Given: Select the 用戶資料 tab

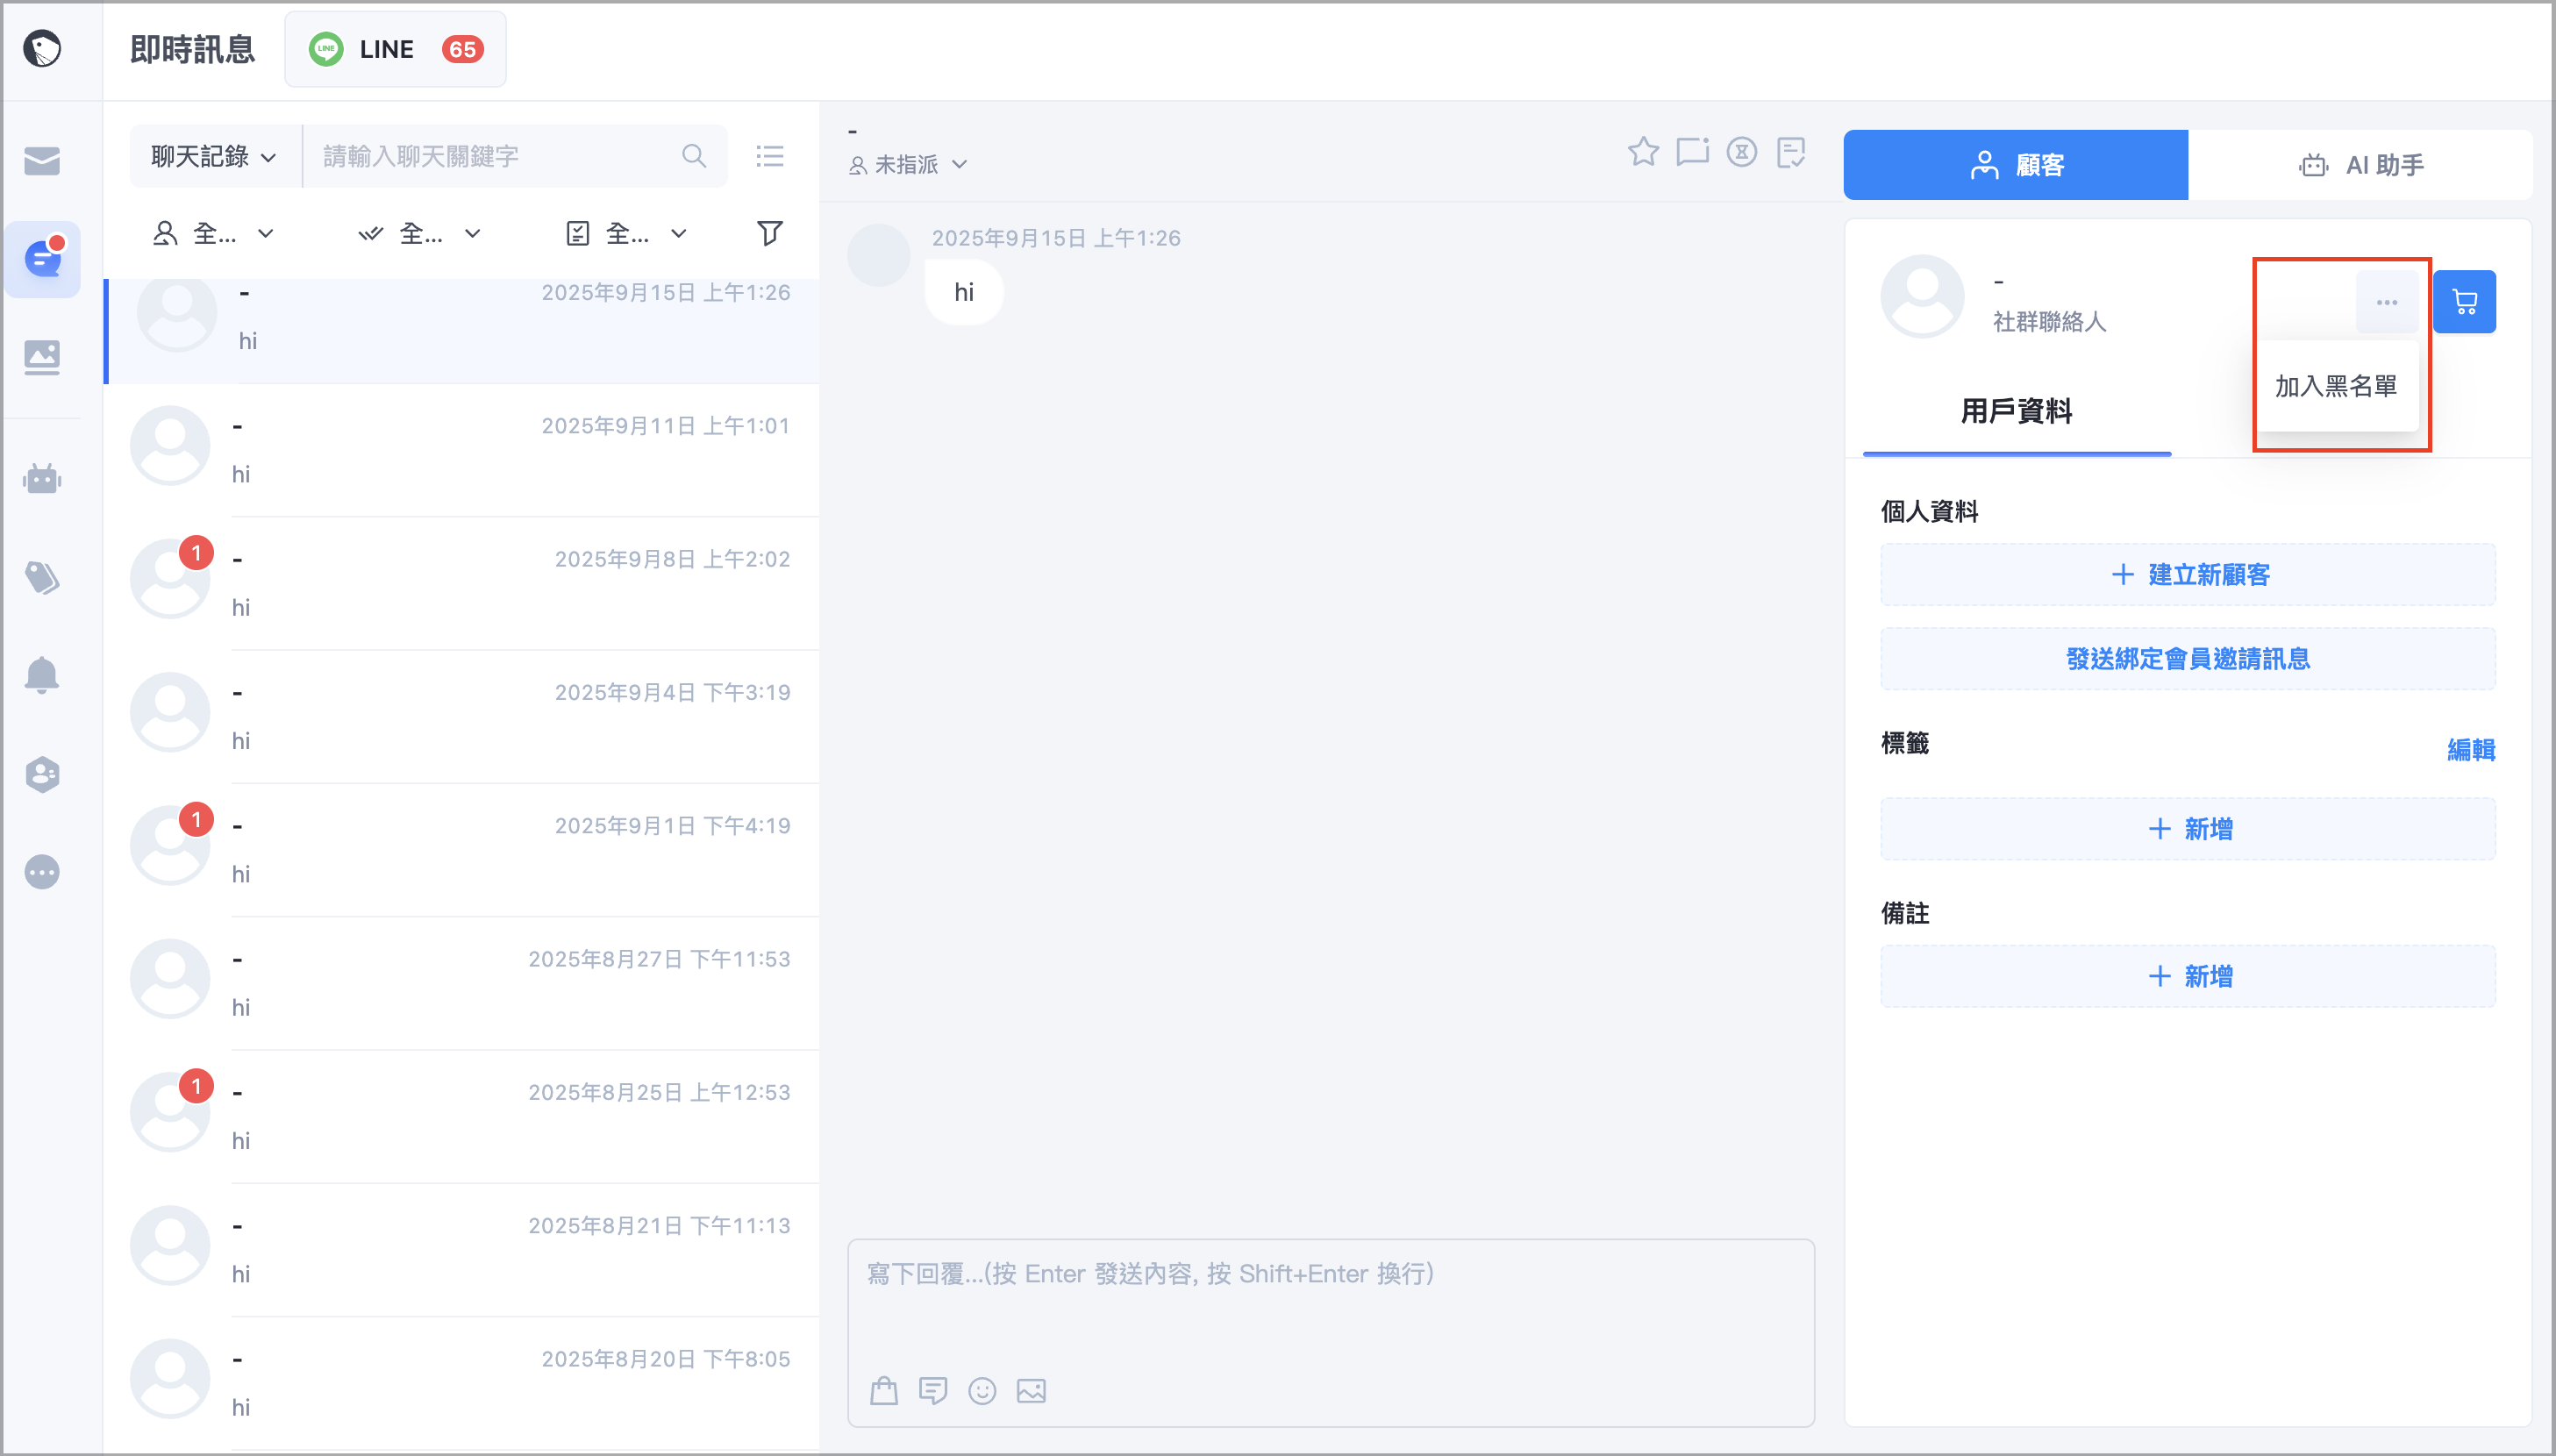Looking at the screenshot, I should click(x=2016, y=411).
